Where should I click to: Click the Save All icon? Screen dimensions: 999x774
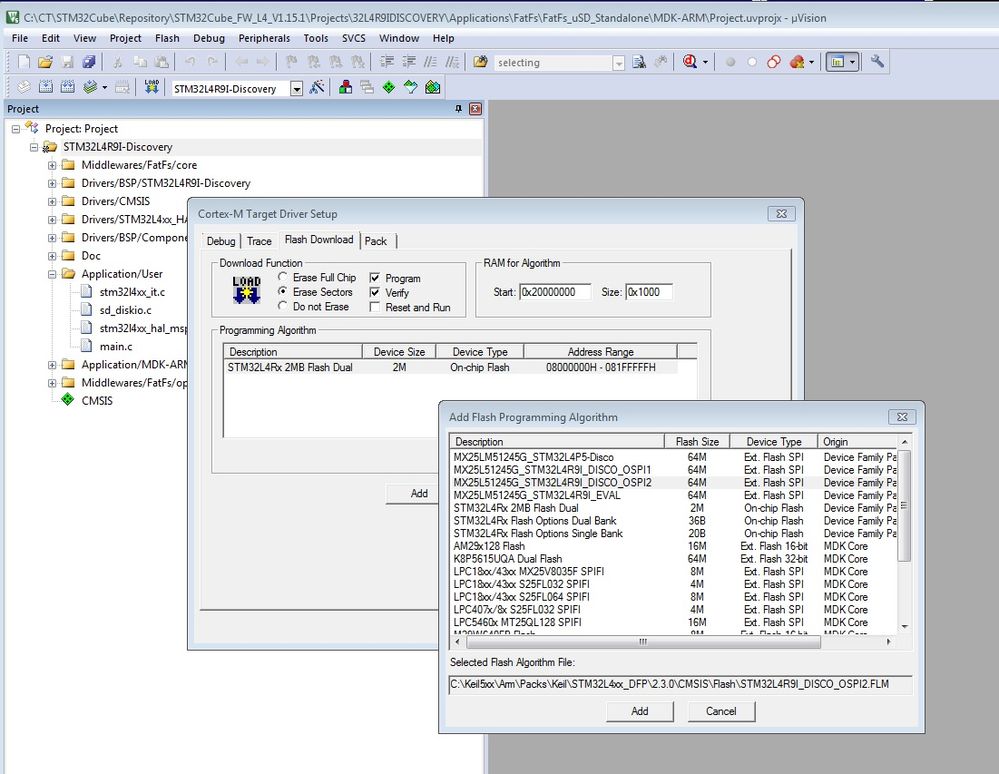click(89, 62)
